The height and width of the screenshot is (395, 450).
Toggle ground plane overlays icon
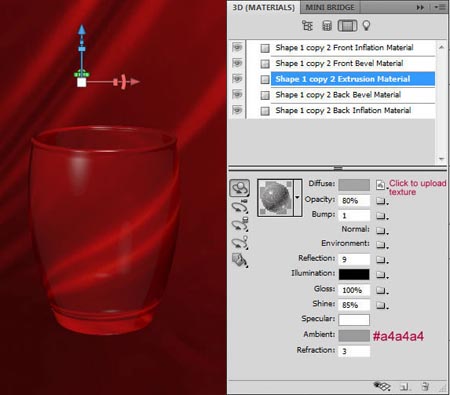point(382,386)
